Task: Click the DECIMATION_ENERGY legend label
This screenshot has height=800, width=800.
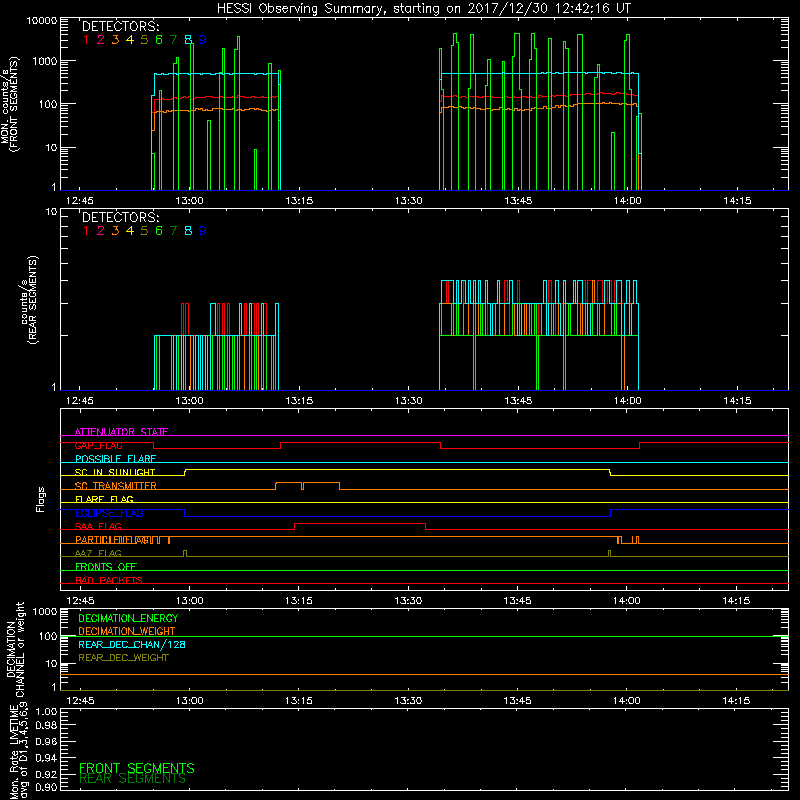Action: pos(128,618)
